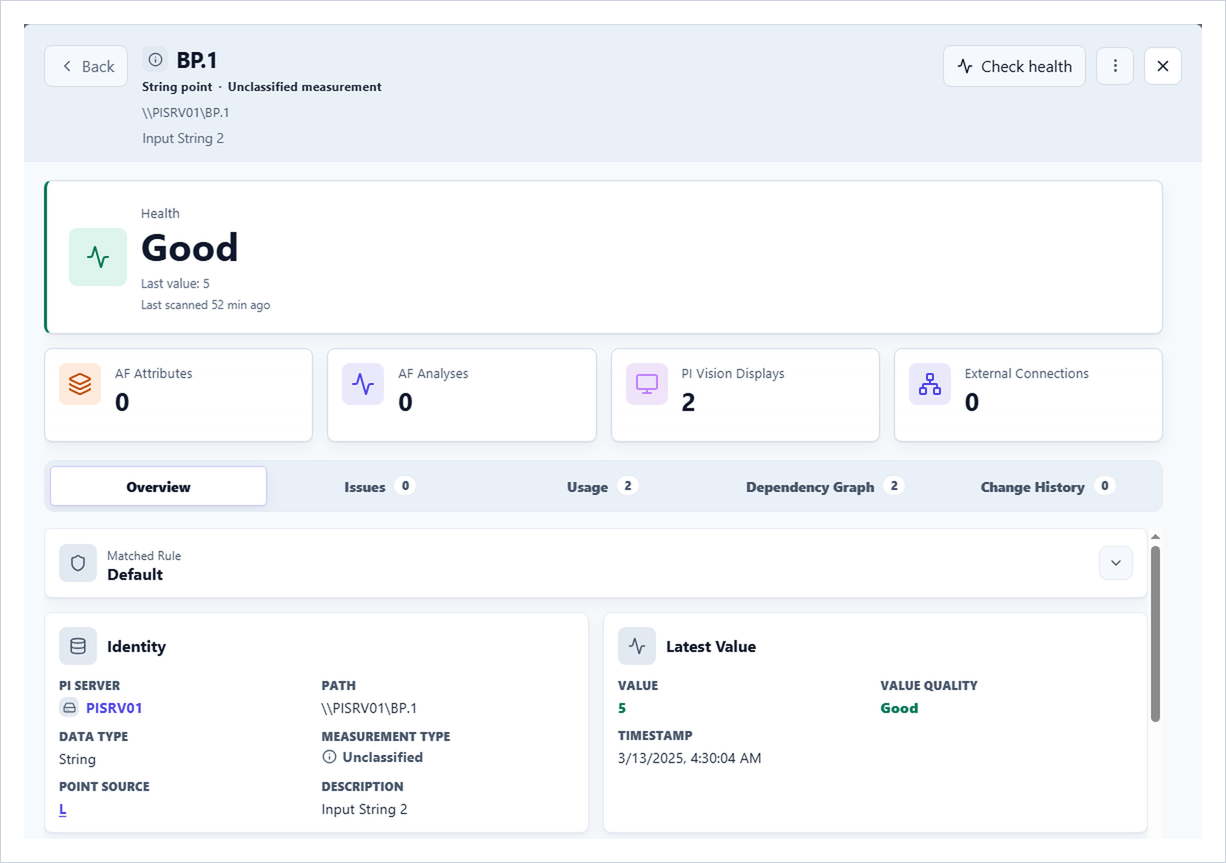Click the External Connections network icon
The image size is (1226, 863).
coord(930,384)
